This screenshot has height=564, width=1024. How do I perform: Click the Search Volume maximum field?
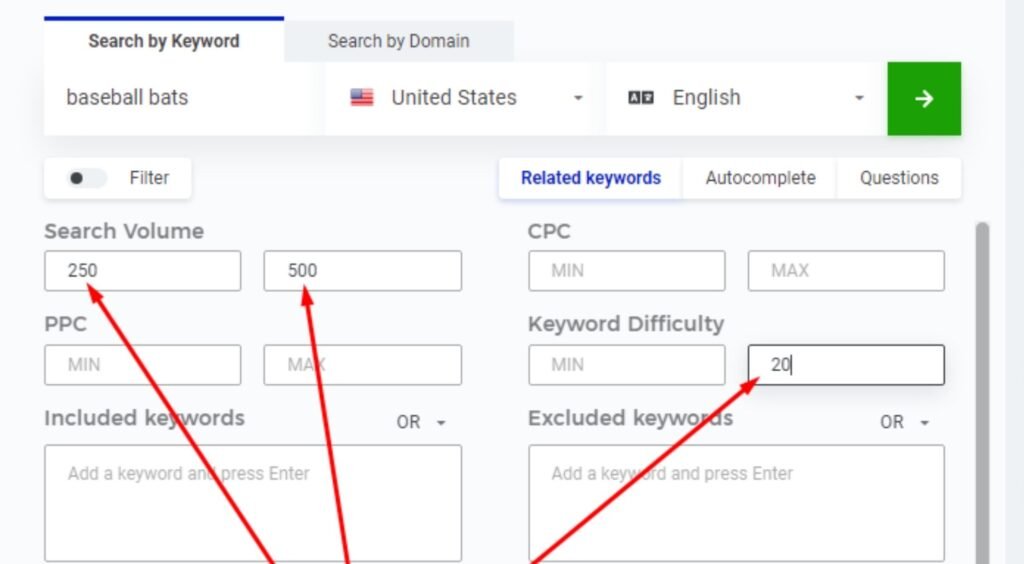[x=362, y=271]
